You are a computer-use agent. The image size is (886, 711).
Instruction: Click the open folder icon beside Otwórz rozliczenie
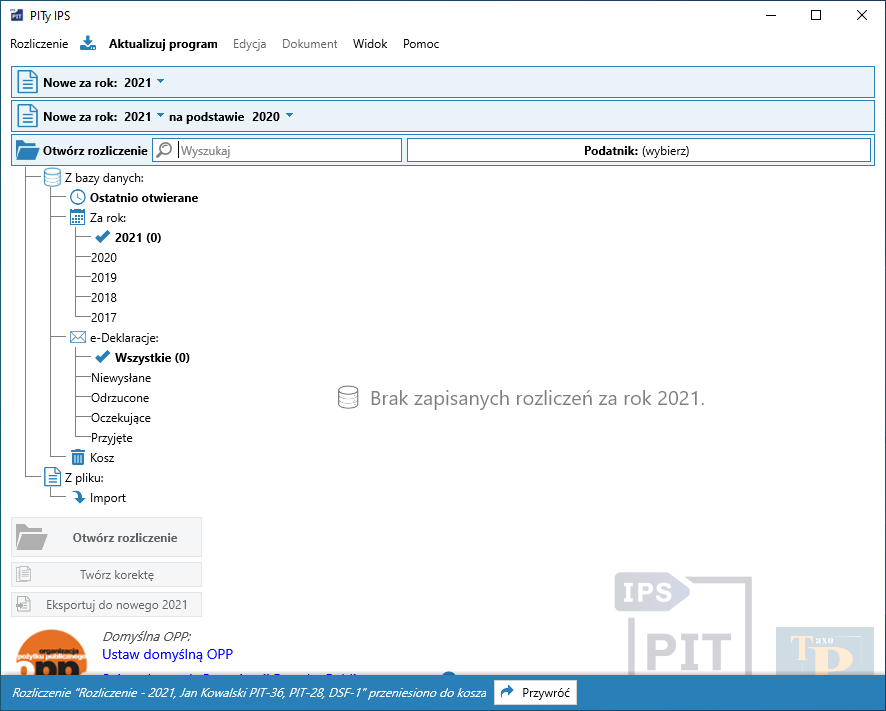coord(27,150)
